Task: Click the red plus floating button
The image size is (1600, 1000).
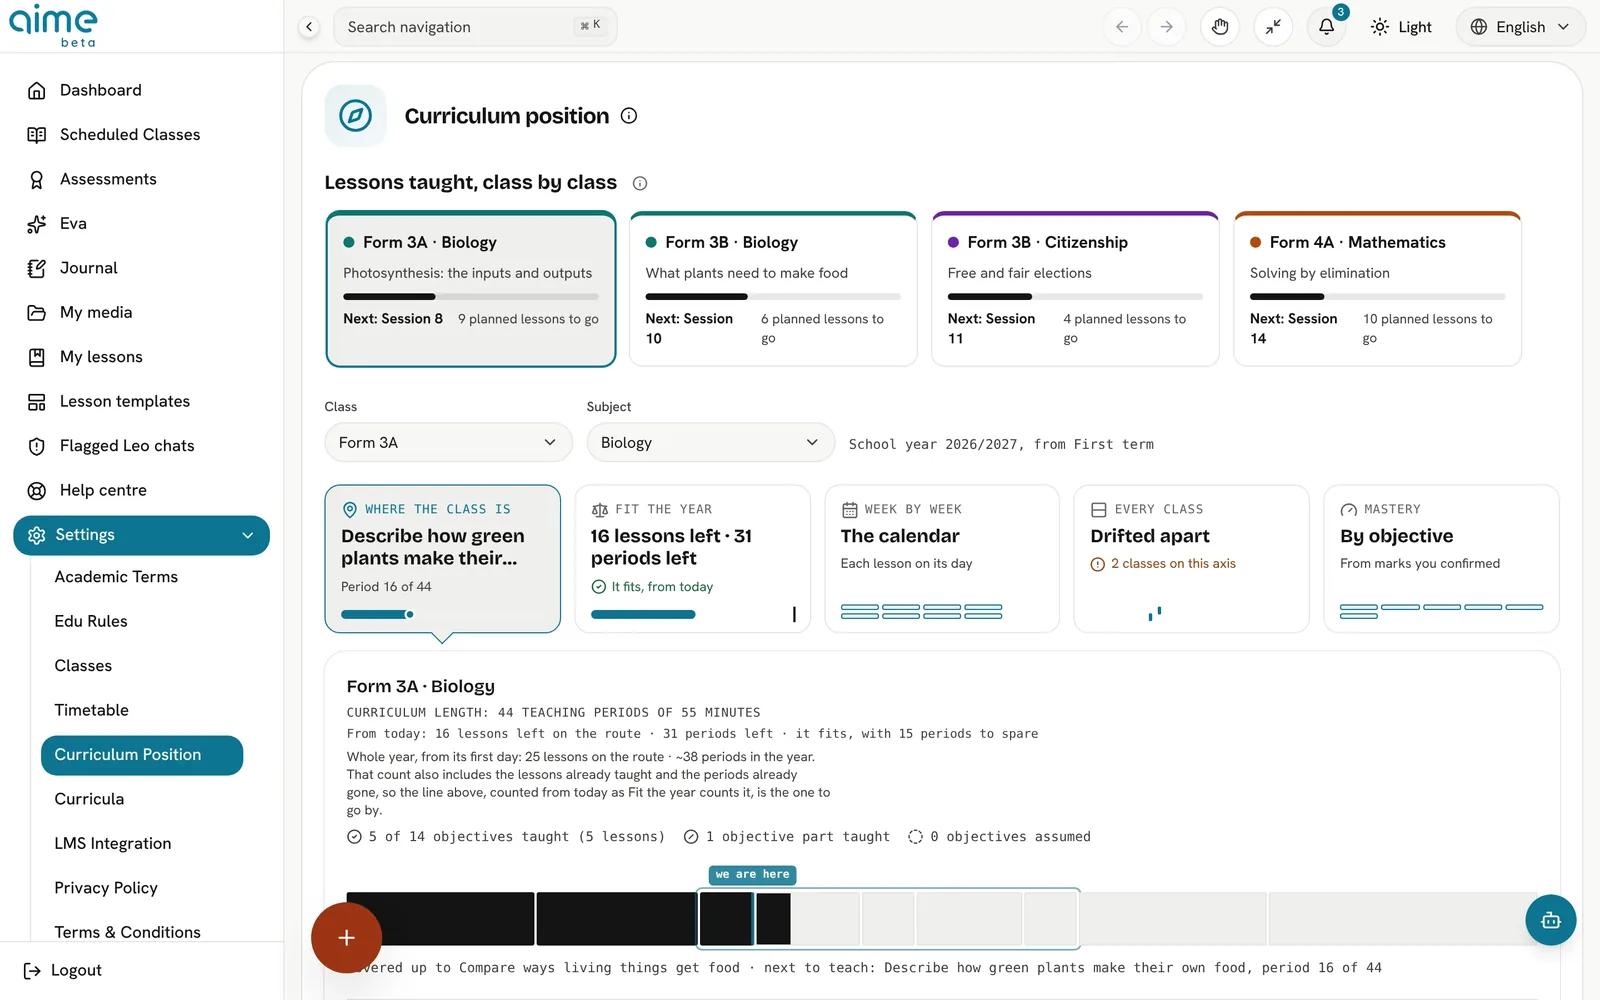Action: (x=346, y=938)
